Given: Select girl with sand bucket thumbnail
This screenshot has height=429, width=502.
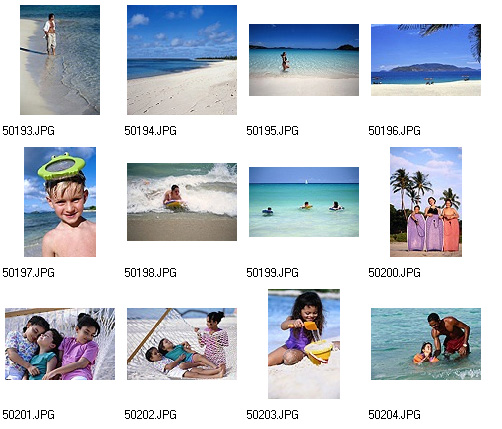Looking at the screenshot, I should point(304,344).
